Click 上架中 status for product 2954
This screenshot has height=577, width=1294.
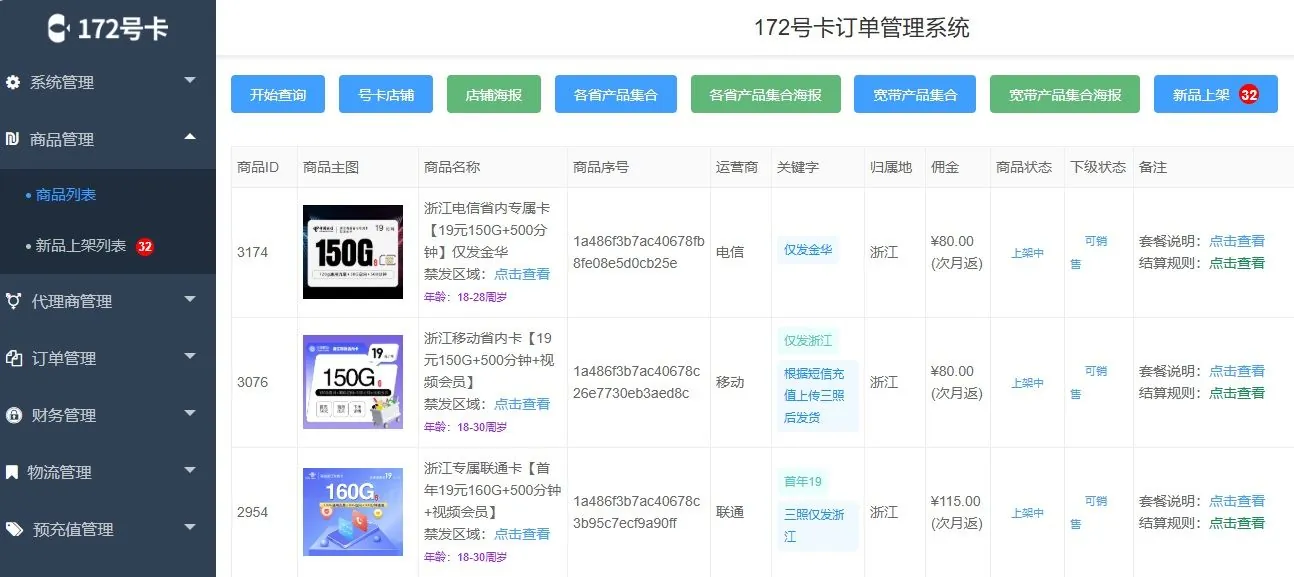(1027, 513)
